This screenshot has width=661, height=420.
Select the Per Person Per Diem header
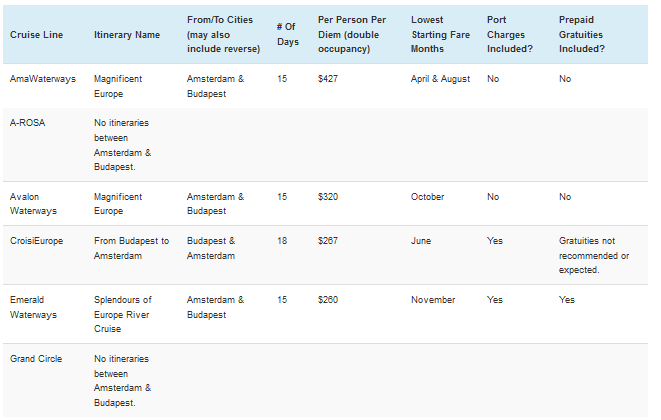coord(352,34)
